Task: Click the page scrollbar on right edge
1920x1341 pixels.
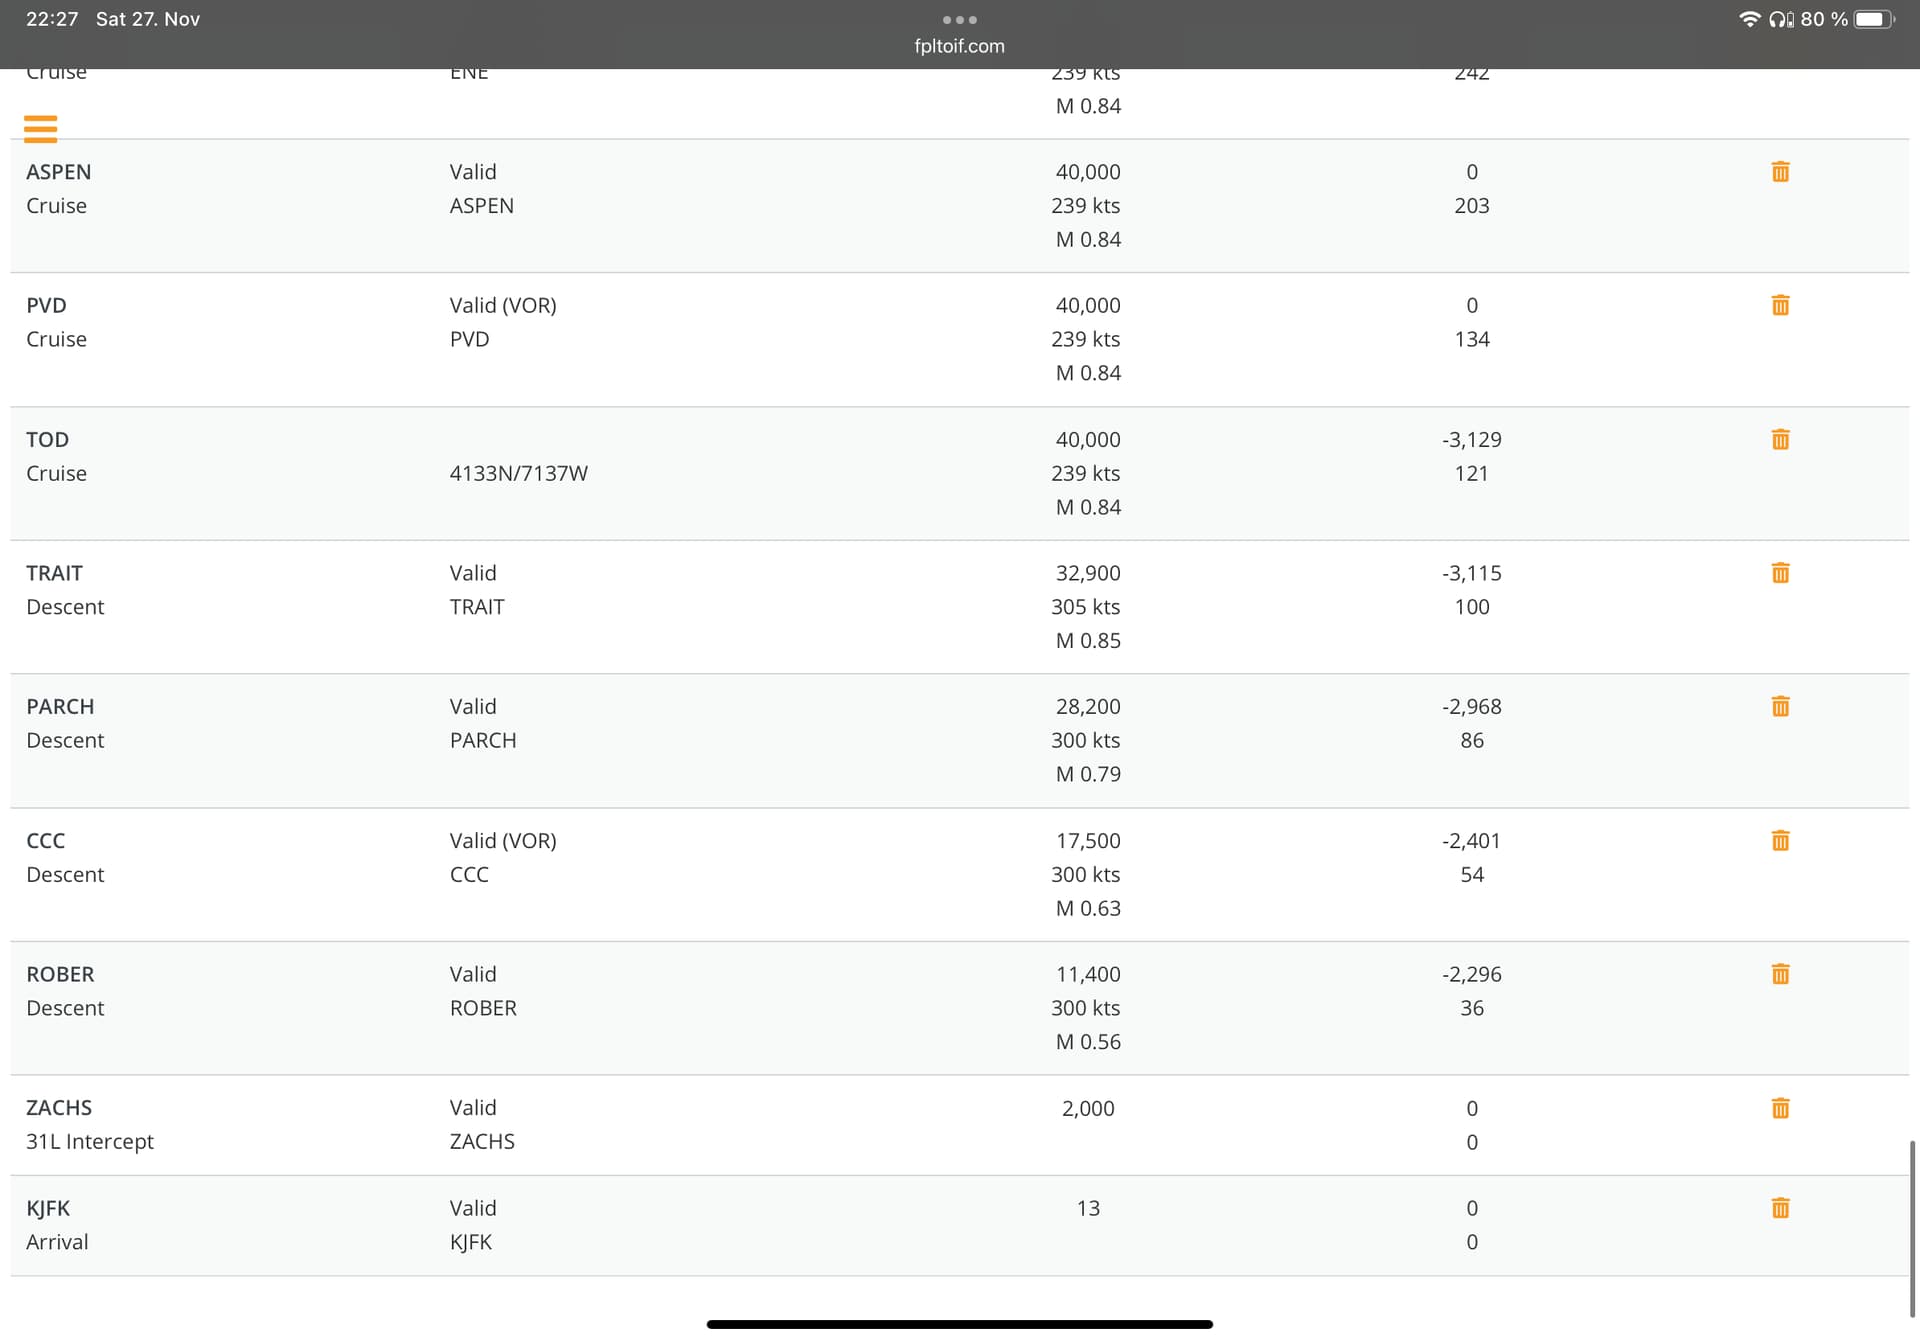Action: coord(1912,1228)
